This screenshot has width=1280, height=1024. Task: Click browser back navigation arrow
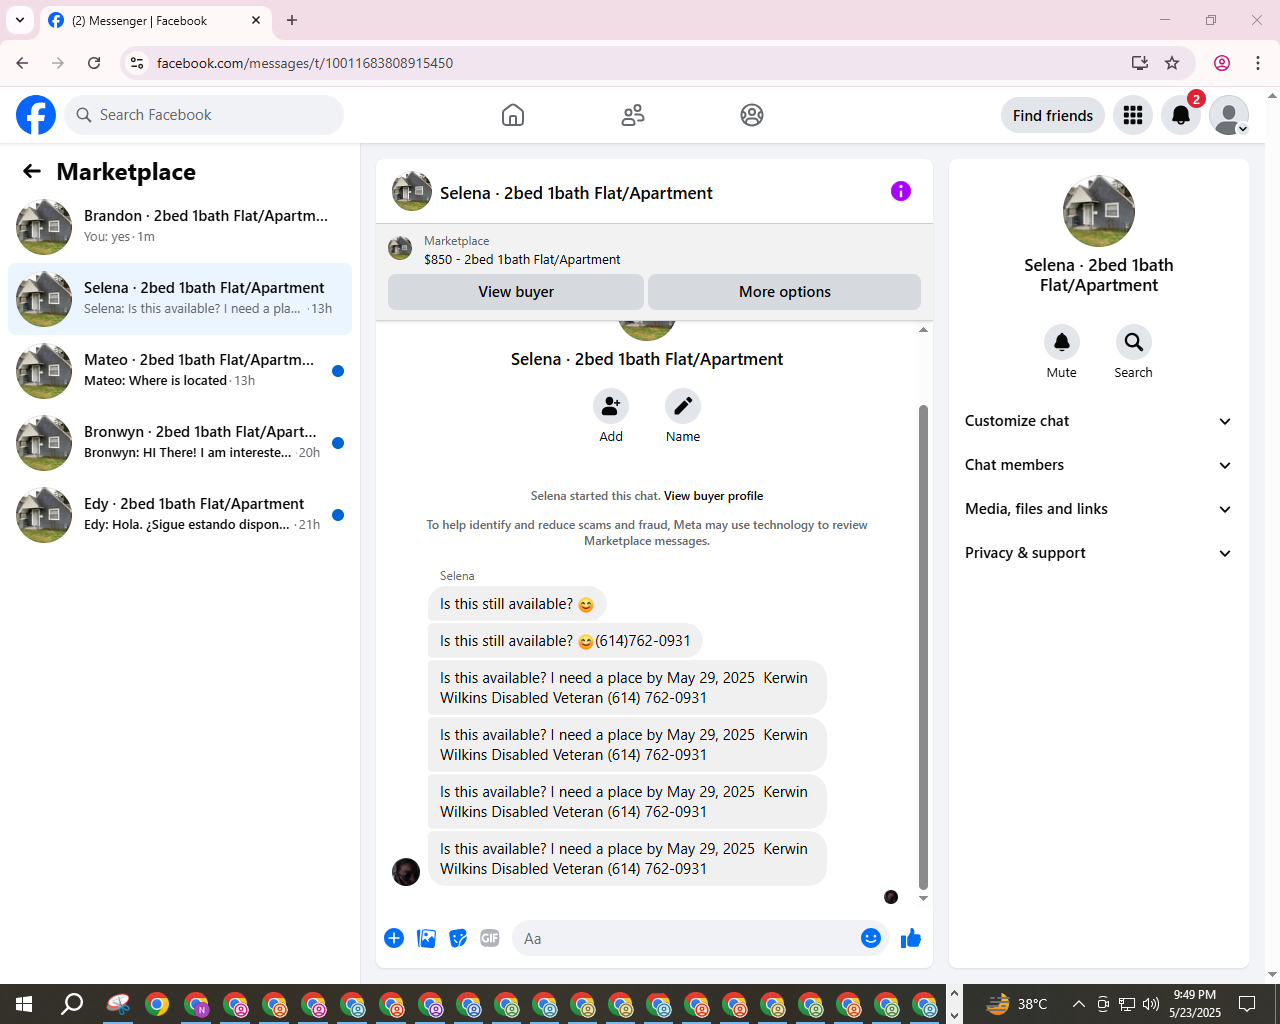22,63
